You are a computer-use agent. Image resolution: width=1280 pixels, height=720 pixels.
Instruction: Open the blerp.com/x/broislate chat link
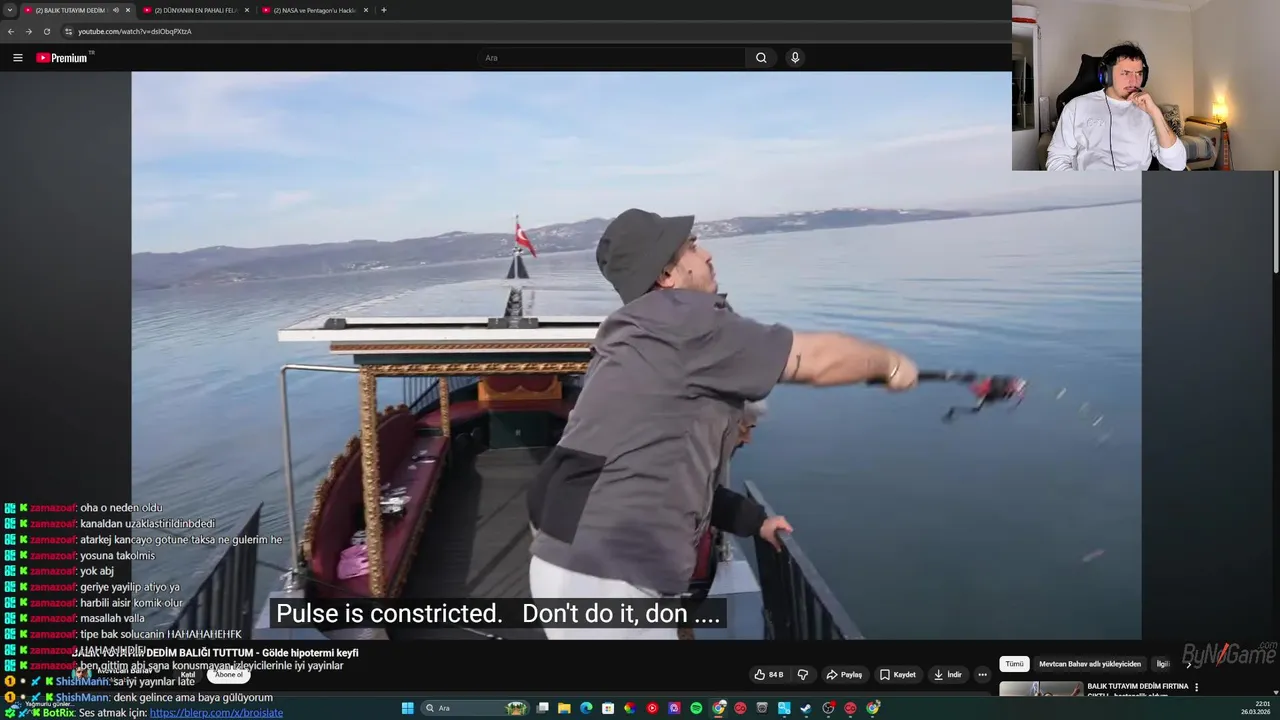click(216, 713)
